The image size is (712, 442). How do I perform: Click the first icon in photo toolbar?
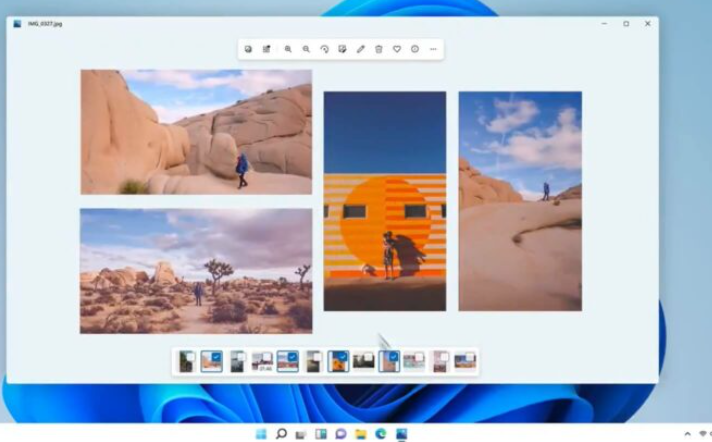pos(248,49)
